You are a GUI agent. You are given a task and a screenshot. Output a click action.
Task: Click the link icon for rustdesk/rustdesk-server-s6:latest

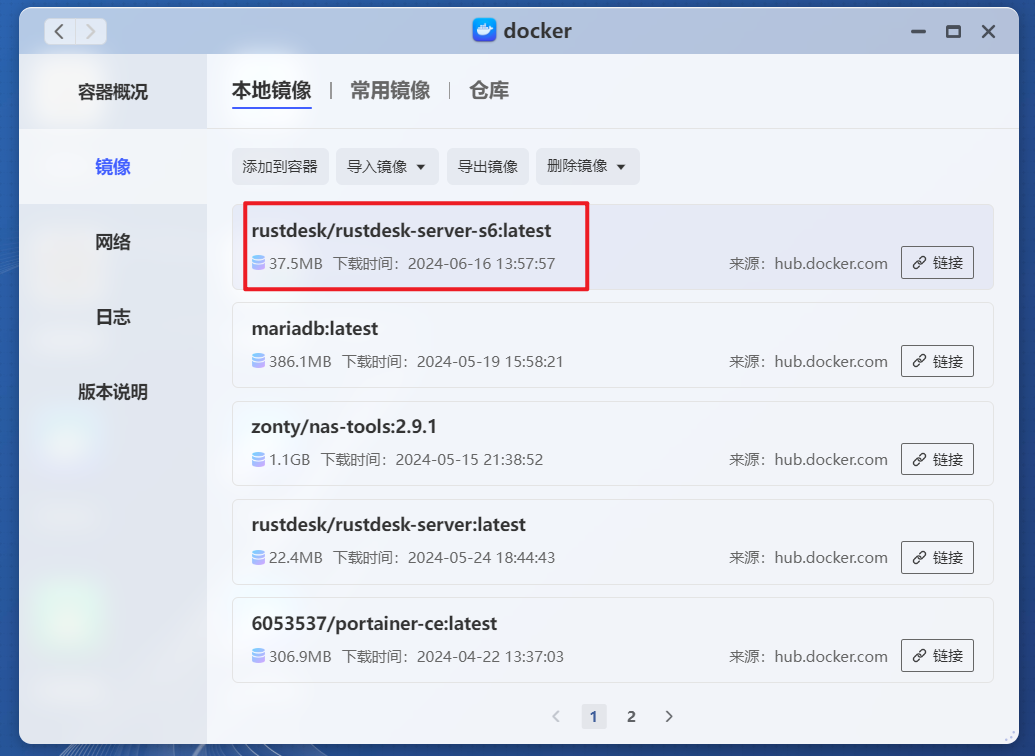pos(937,262)
